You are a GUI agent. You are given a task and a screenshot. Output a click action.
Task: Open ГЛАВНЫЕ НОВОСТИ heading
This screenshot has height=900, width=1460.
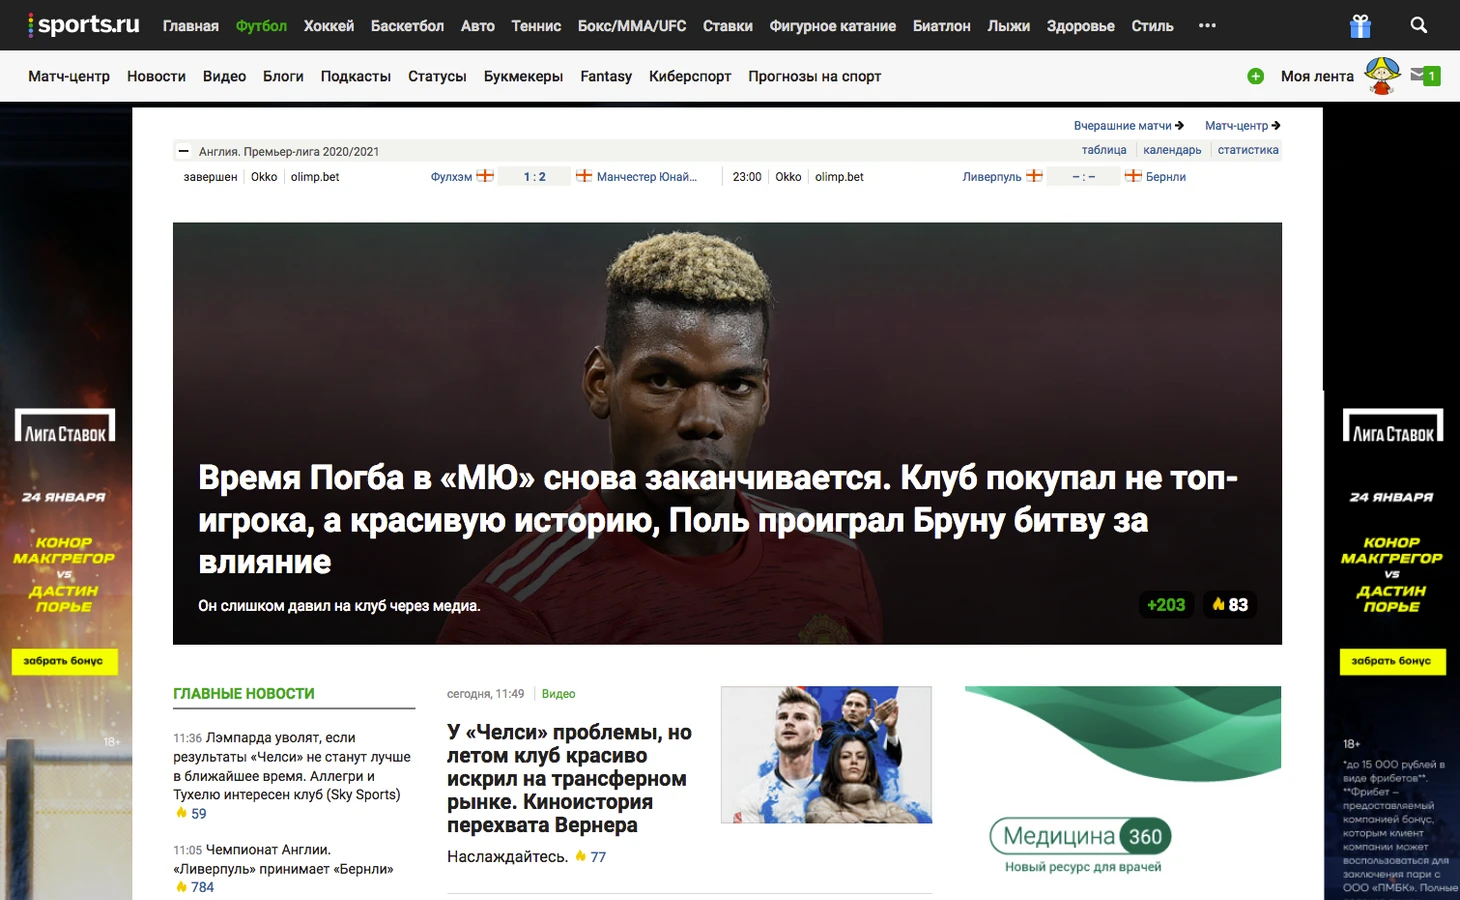coord(244,693)
